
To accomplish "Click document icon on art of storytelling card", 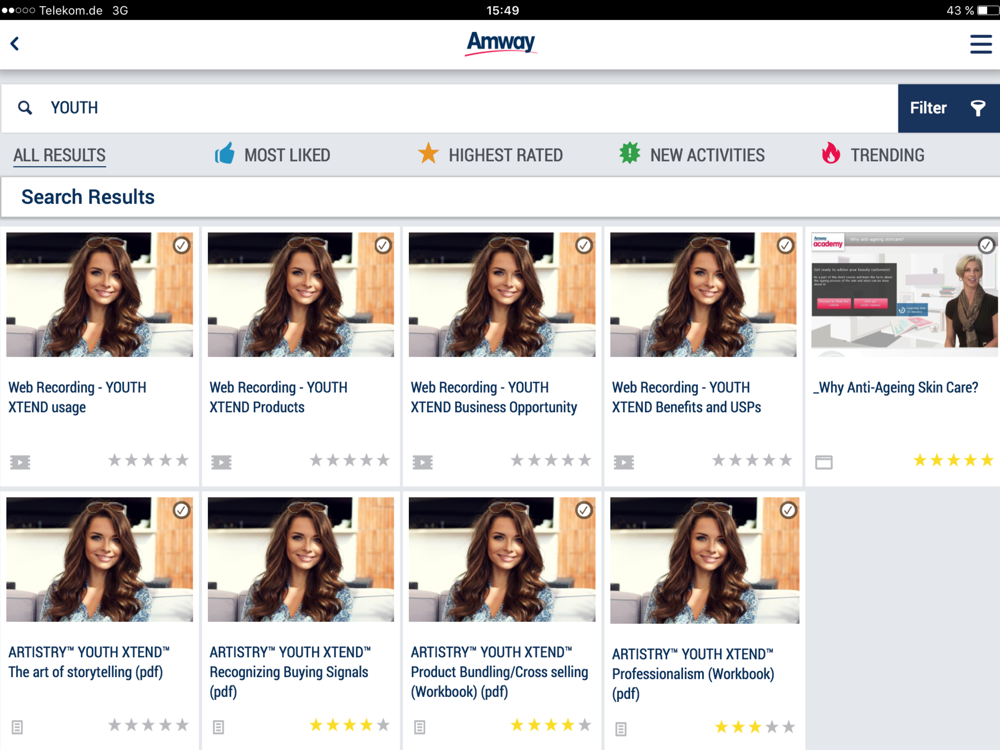I will 17,727.
